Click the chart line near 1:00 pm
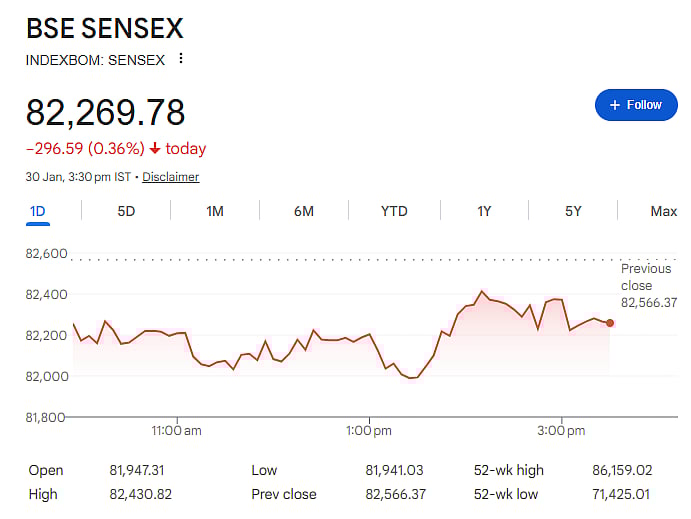 370,335
